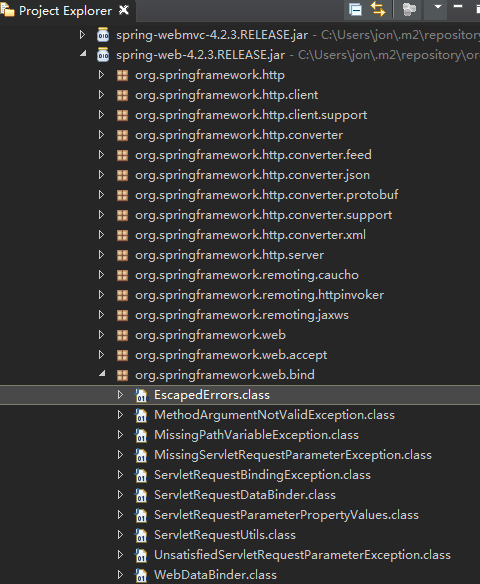
Task: Open the folder filter icon in toolbar
Action: pyautogui.click(x=409, y=9)
